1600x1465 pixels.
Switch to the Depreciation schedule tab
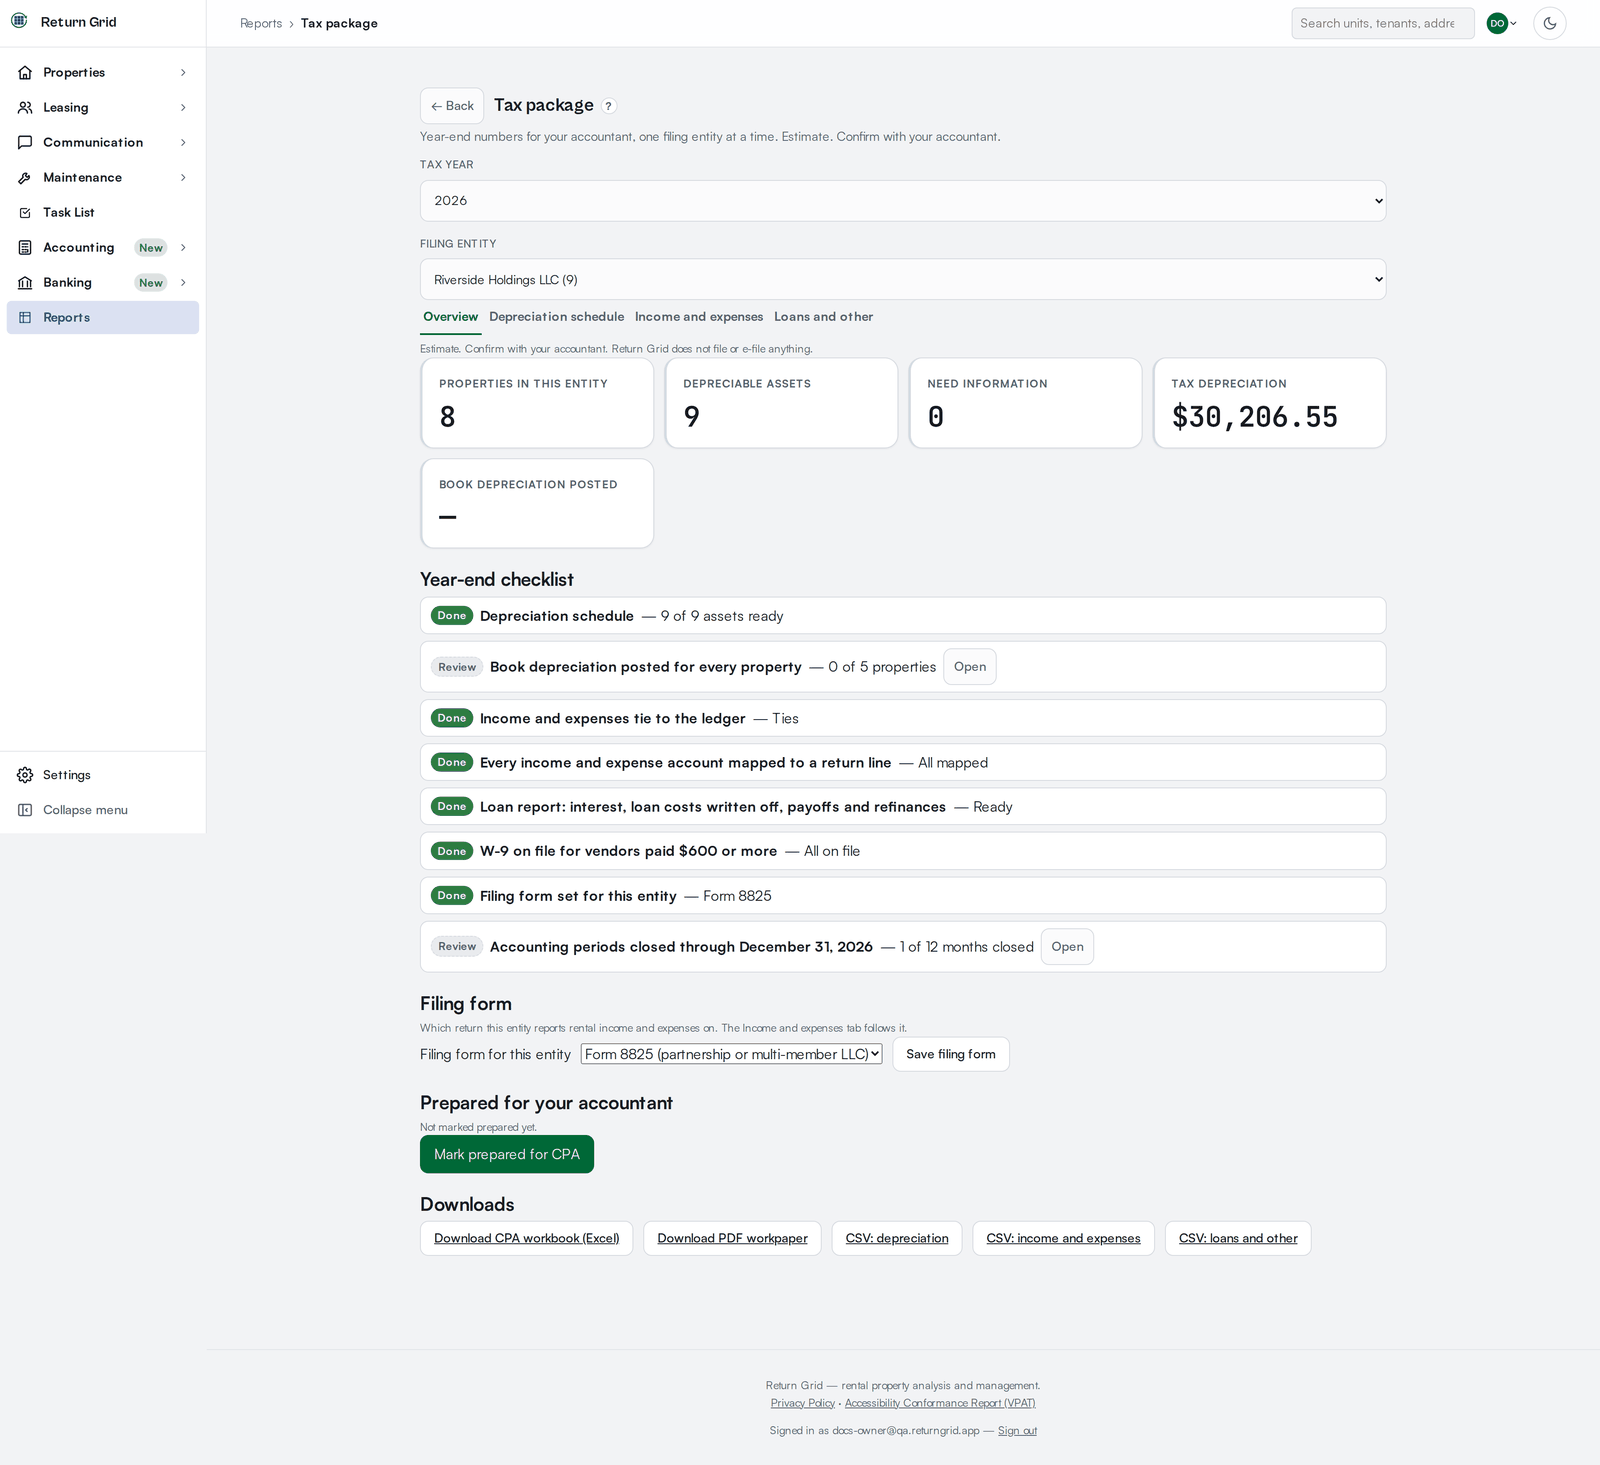coord(557,317)
